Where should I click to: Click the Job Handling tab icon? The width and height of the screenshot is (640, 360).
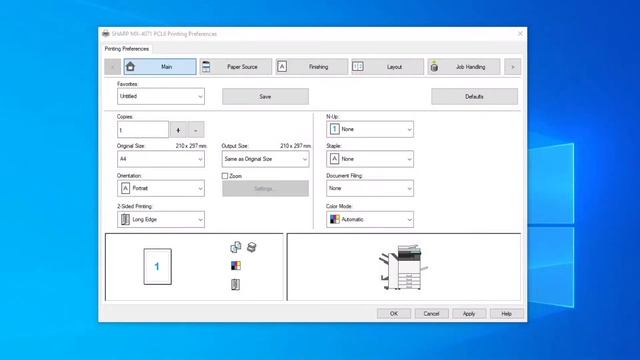(434, 66)
